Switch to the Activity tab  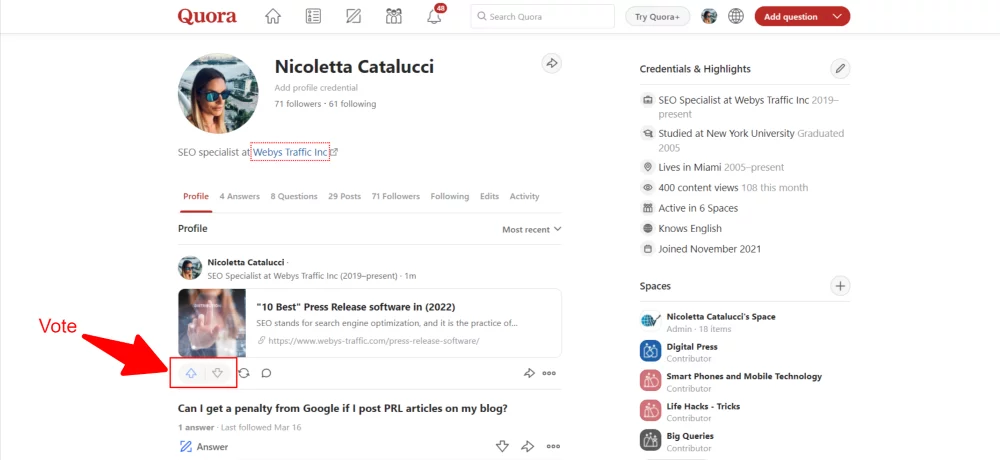click(x=524, y=197)
